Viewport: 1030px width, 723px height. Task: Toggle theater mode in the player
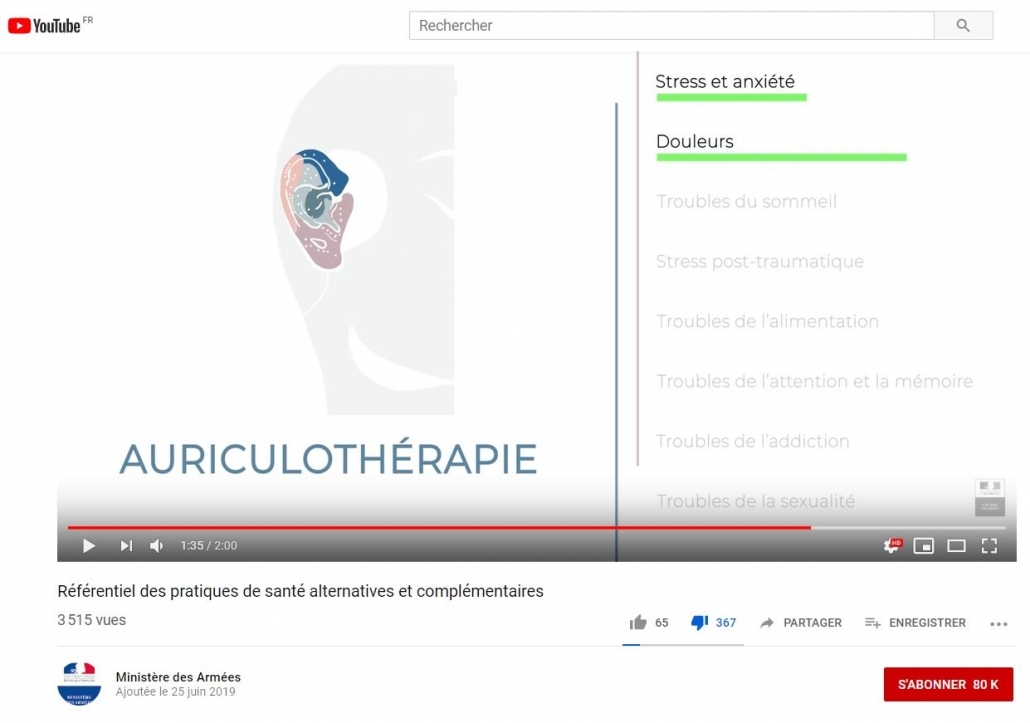pos(956,546)
